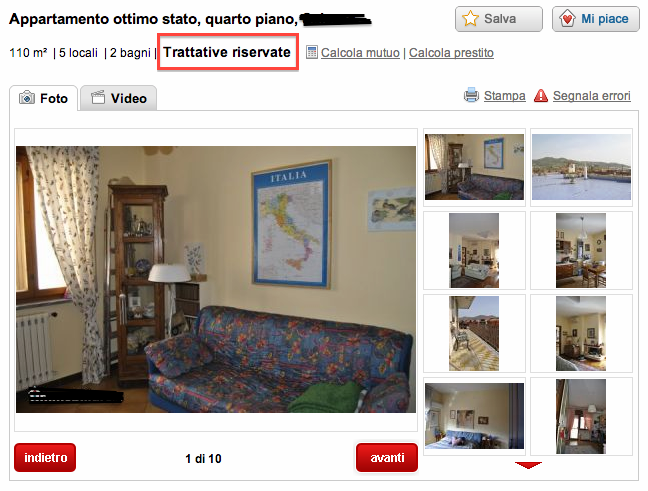The image size is (648, 491).
Task: Switch to the Video tab
Action: [x=118, y=98]
